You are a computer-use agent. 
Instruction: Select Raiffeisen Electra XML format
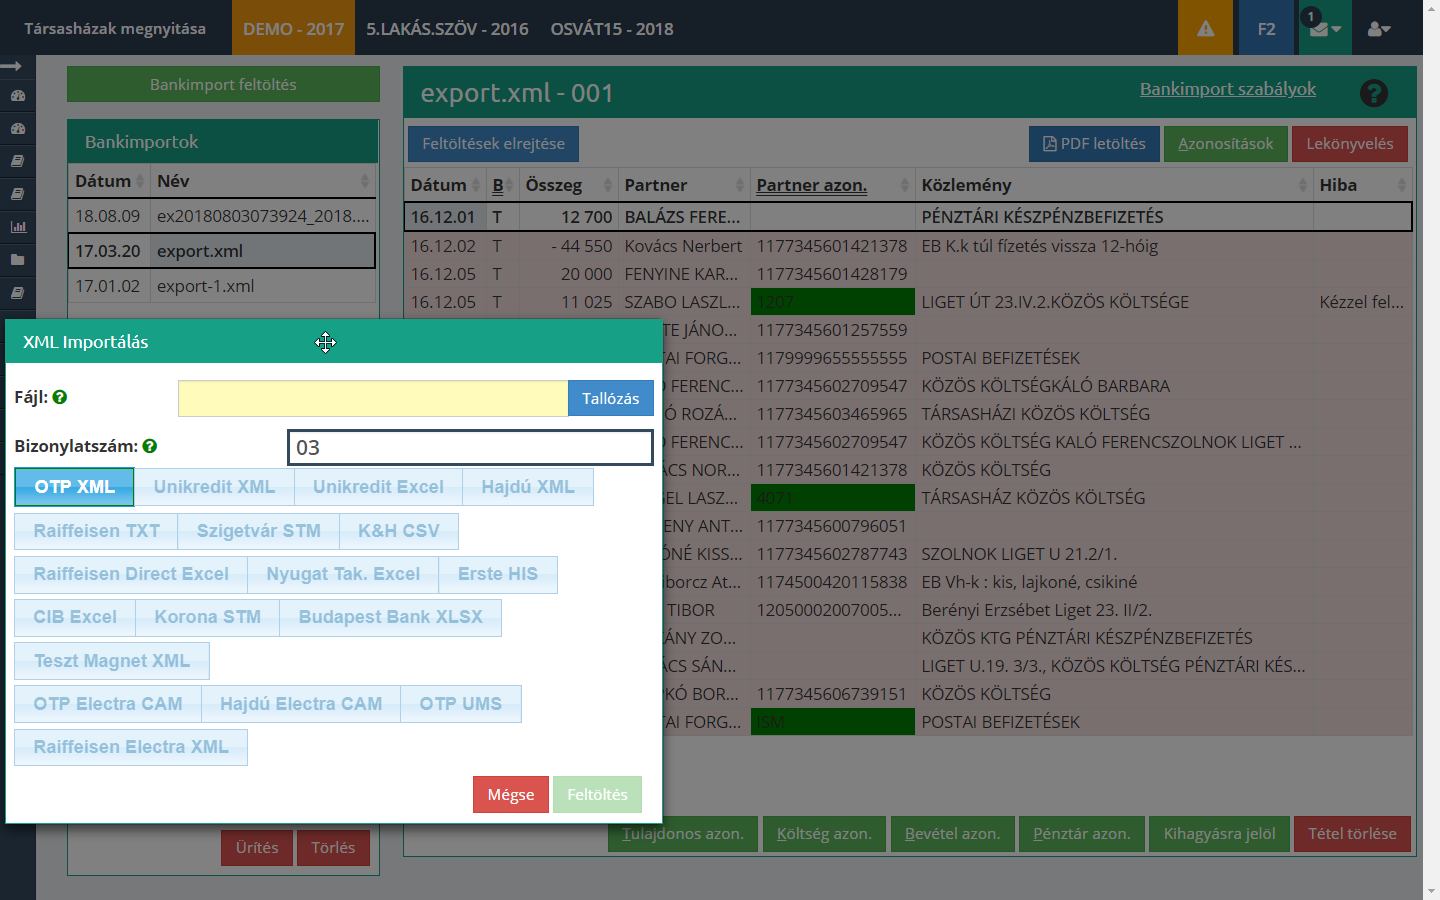coord(131,747)
